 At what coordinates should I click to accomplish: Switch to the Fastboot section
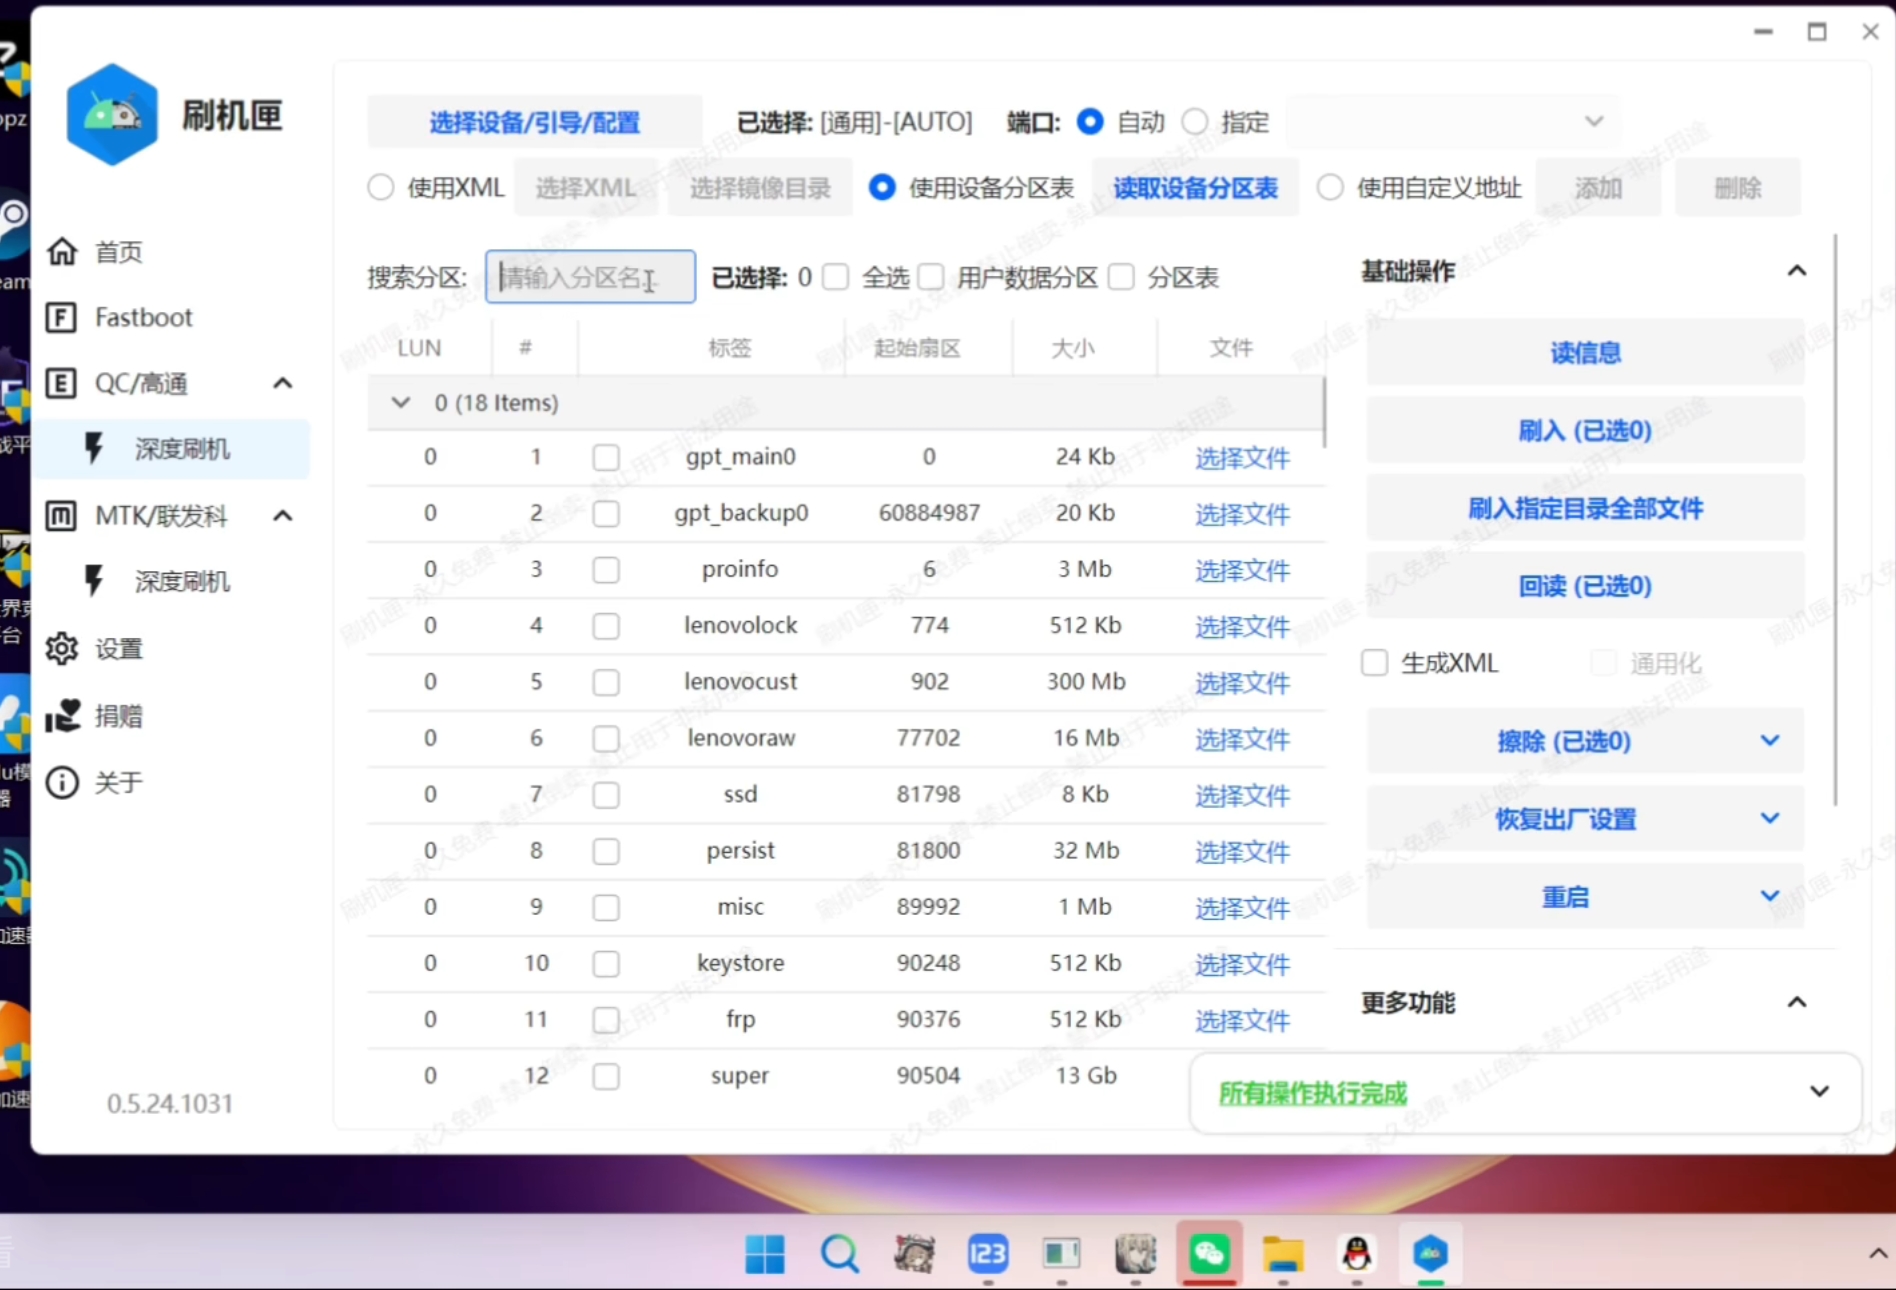coord(143,317)
